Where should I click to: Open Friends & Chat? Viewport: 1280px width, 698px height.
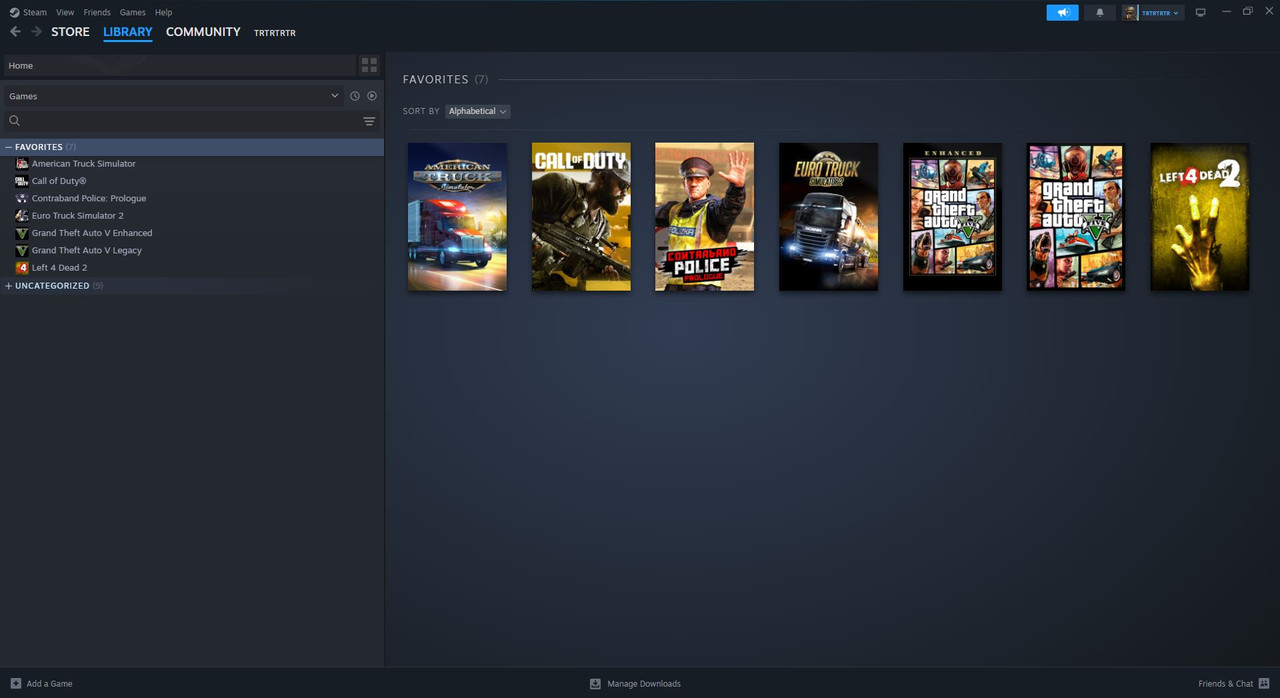pos(1234,684)
